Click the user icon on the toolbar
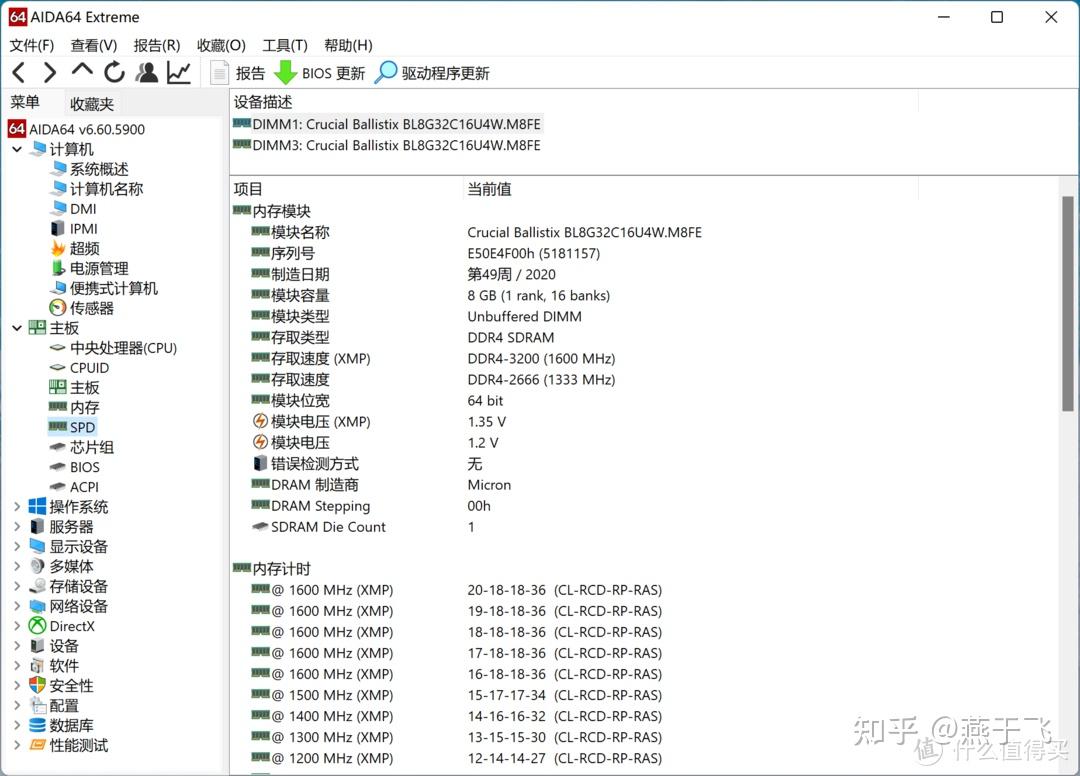This screenshot has width=1080, height=776. pos(147,71)
